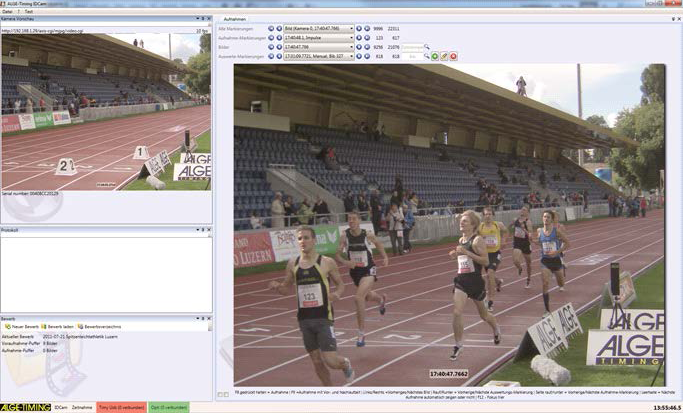Screen dimensions: 683x413
Task: Switch to IDCam in the status bar
Action: 61,407
